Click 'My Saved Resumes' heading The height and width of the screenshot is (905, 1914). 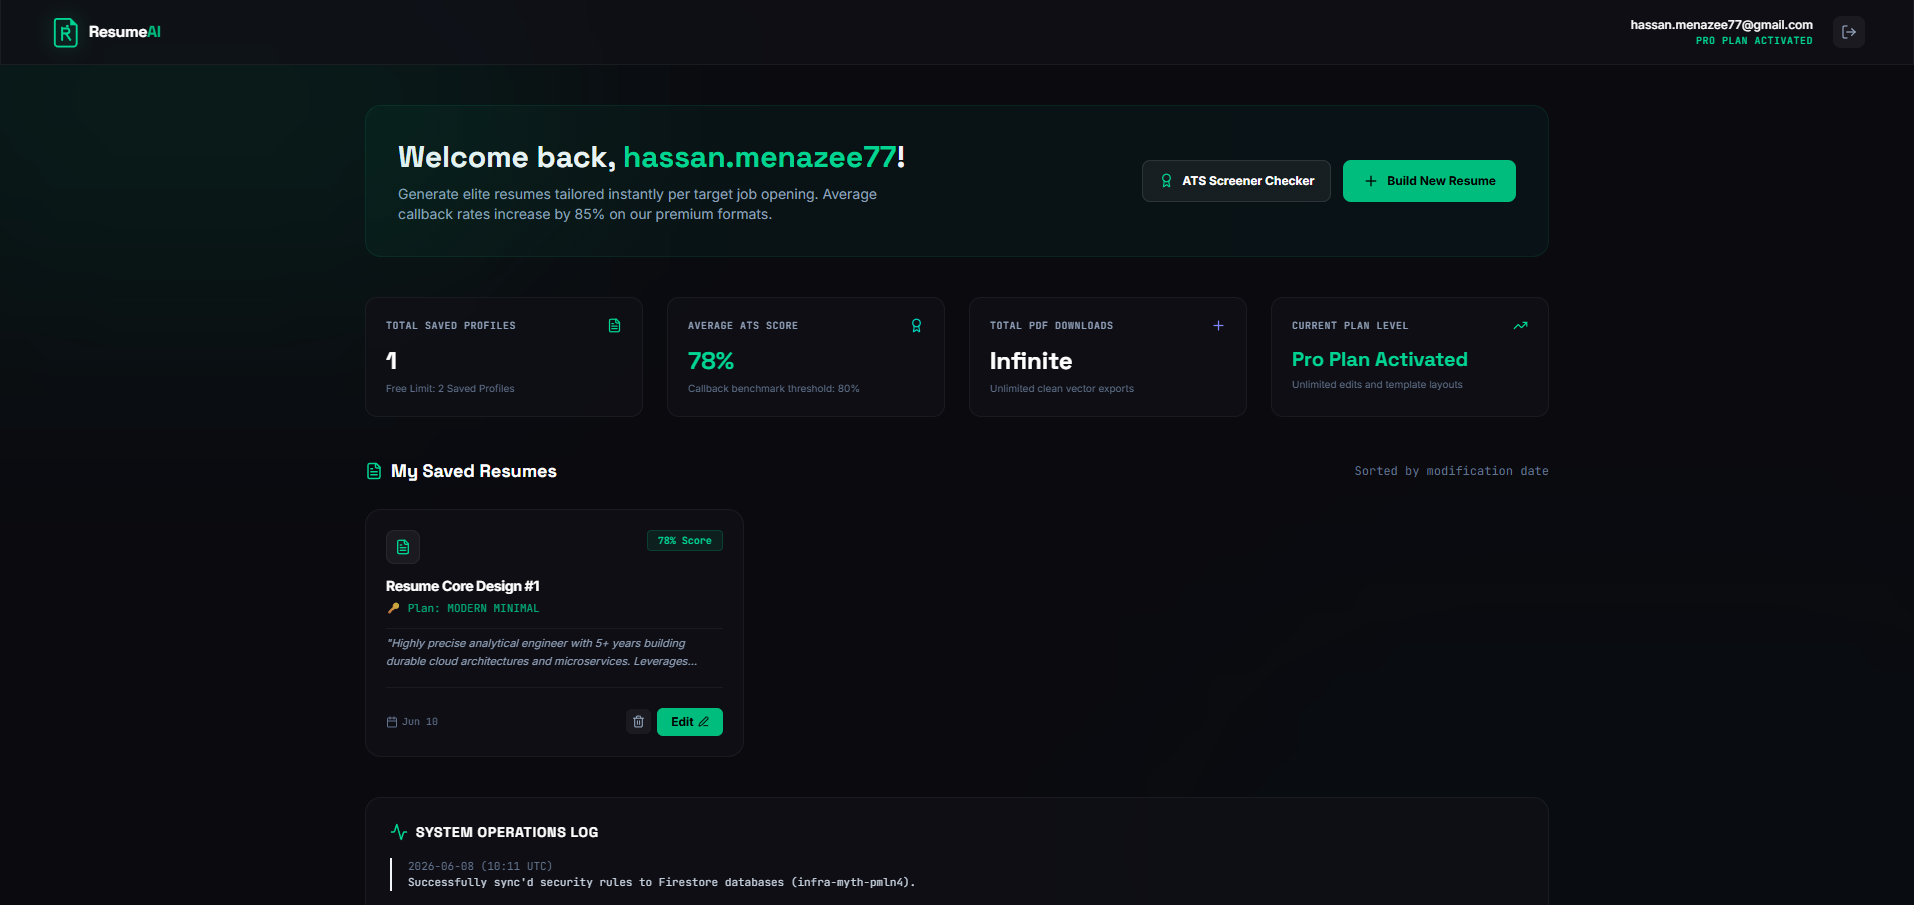pos(474,471)
